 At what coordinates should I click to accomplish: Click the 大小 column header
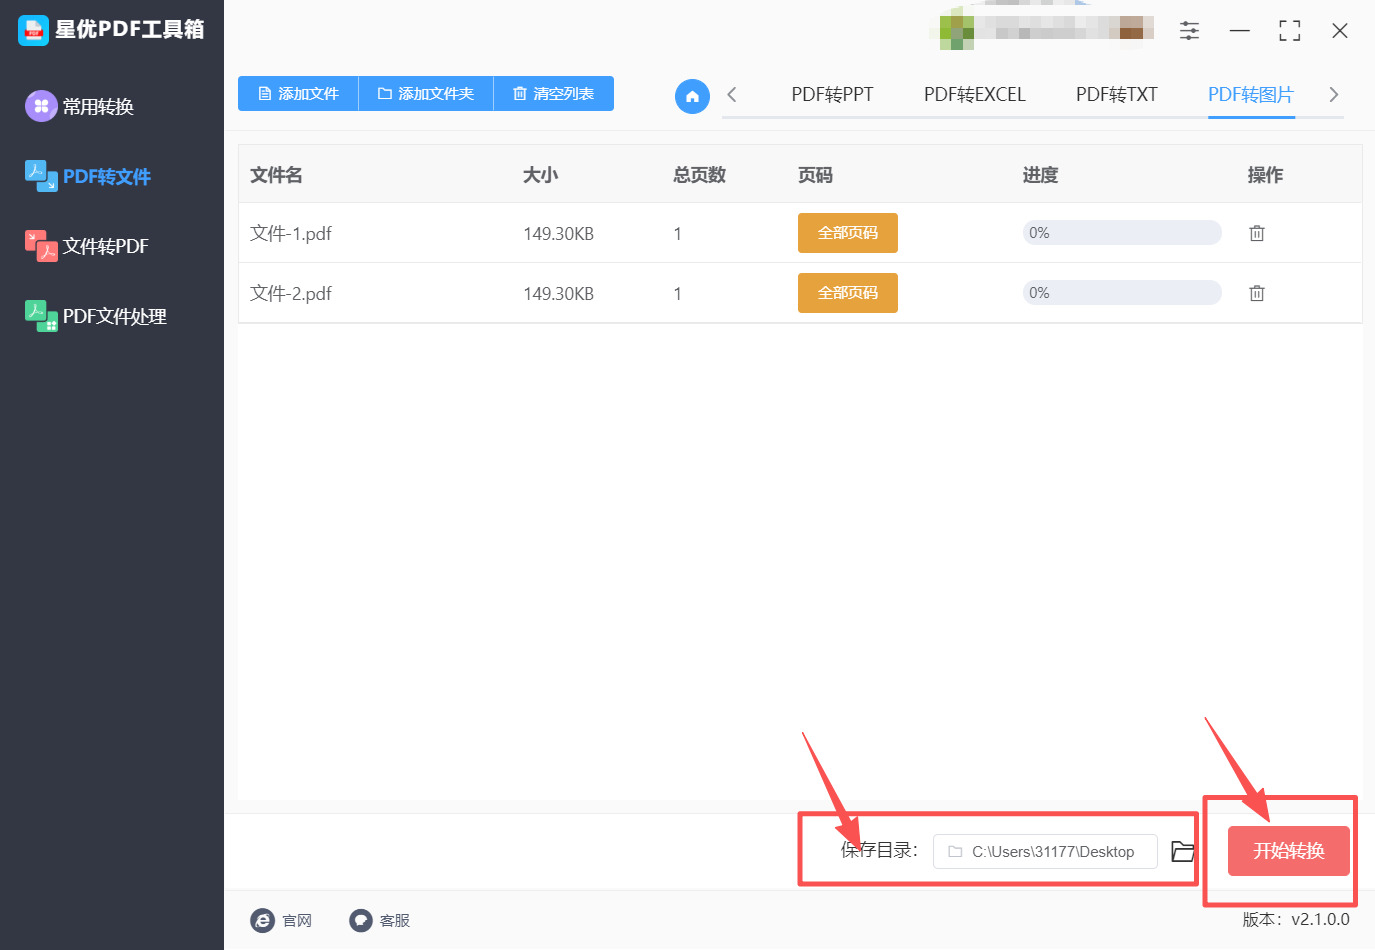point(541,175)
